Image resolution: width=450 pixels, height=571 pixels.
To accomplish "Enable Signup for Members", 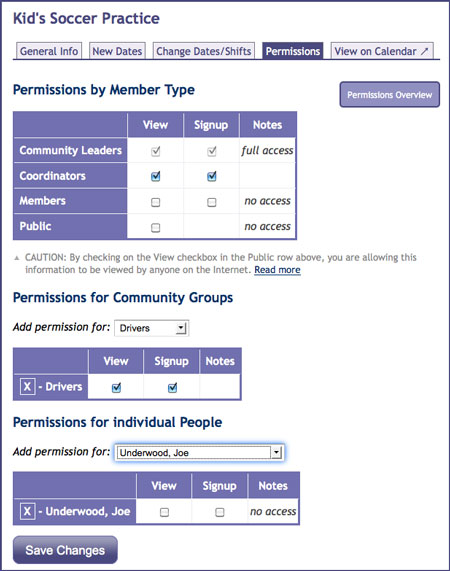I will 212,202.
